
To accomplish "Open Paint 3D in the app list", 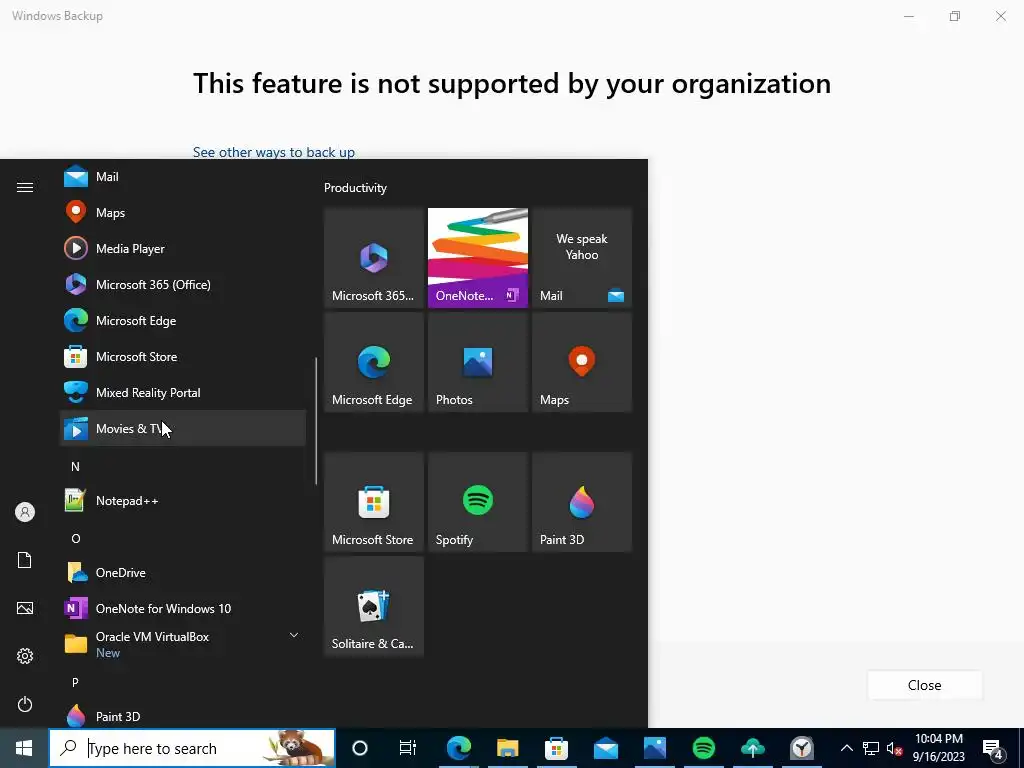I will 183,716.
